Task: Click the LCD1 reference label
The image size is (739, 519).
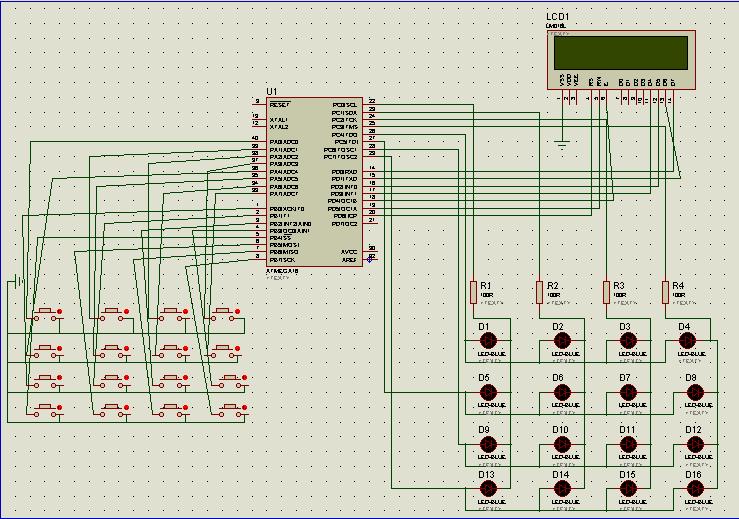Action: 558,16
